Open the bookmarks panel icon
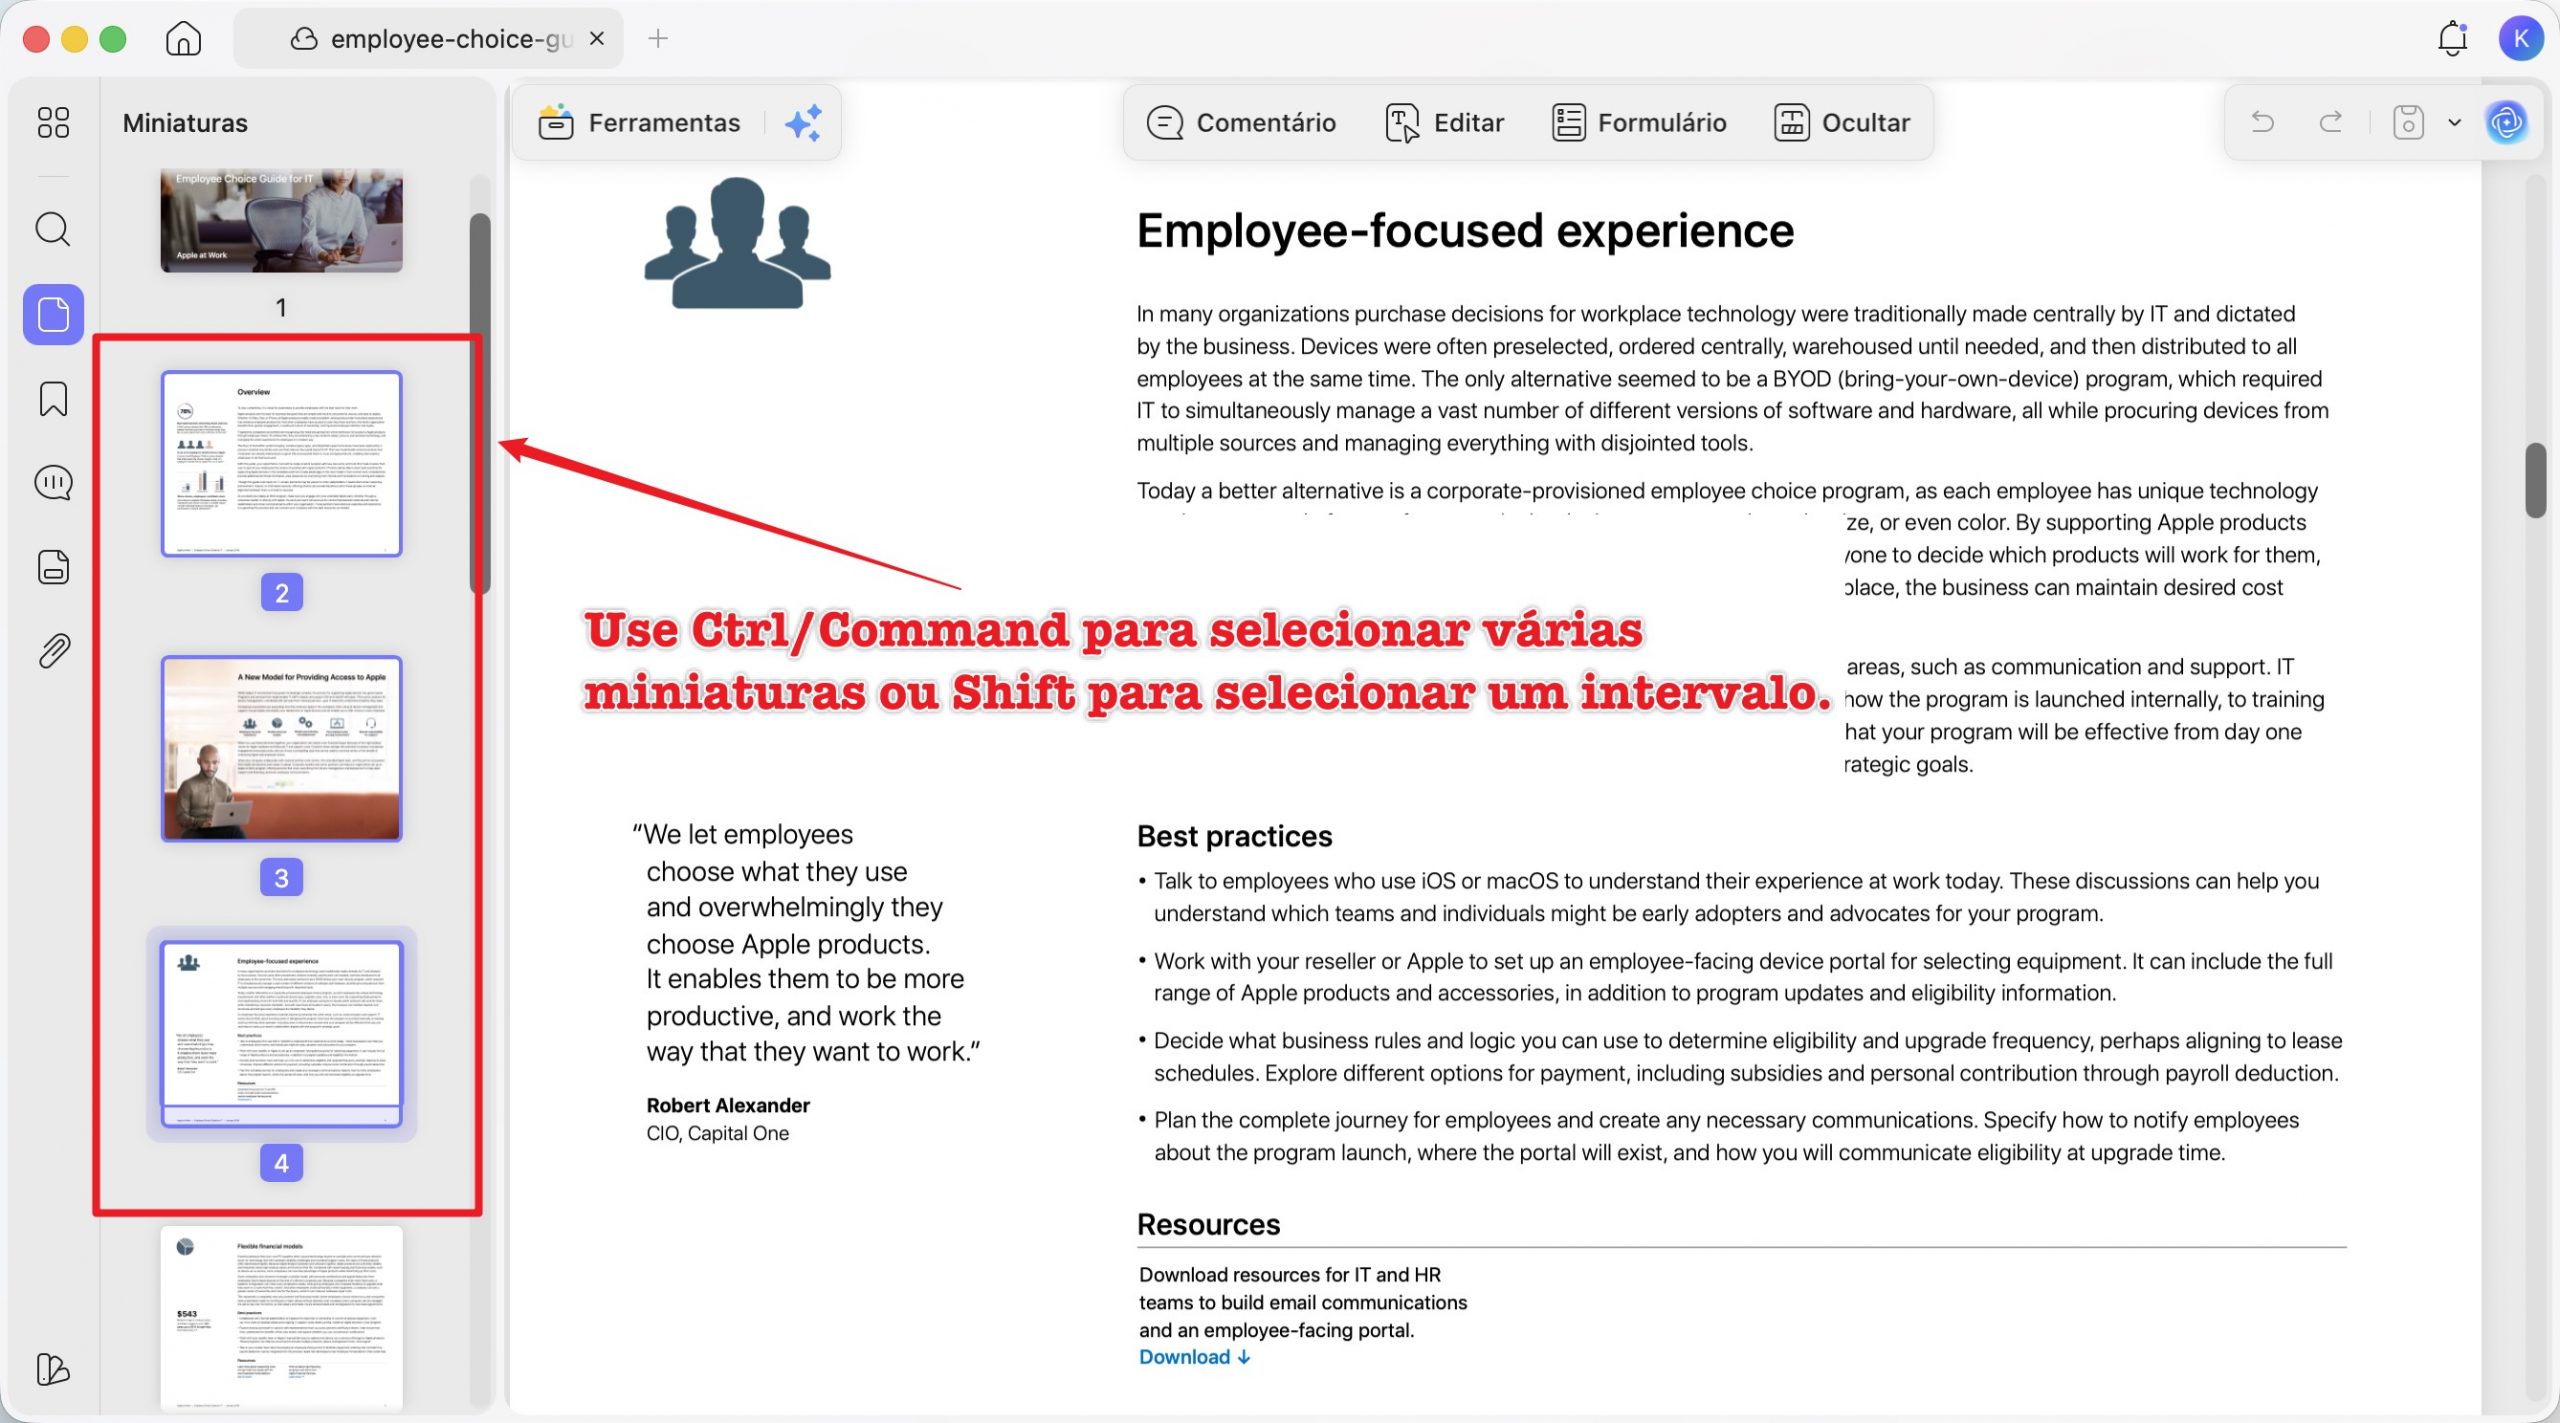Image resolution: width=2560 pixels, height=1423 pixels. coord(53,399)
